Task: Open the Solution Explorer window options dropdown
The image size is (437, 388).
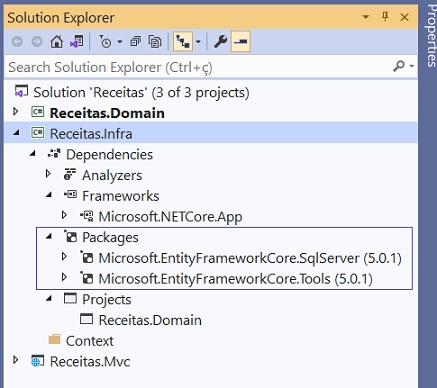Action: pyautogui.click(x=366, y=17)
